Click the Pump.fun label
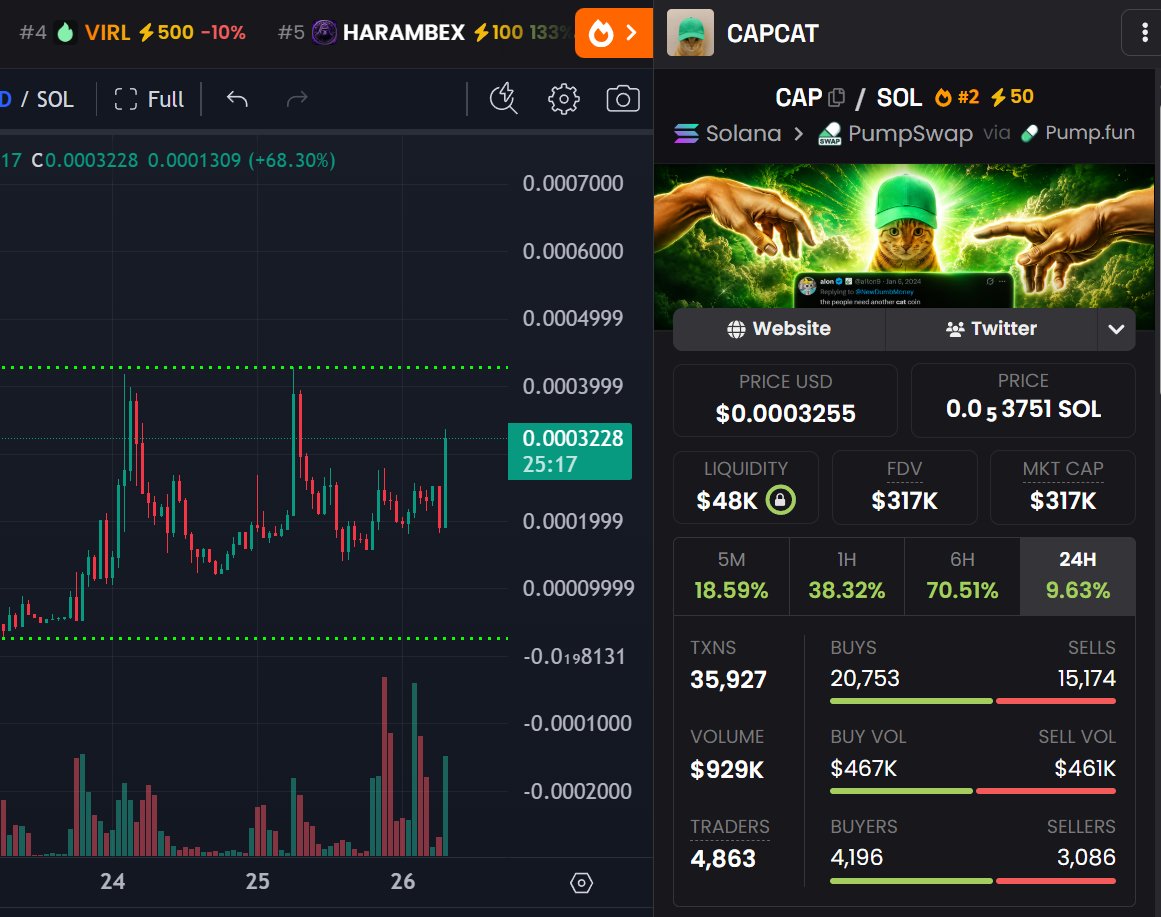 (1089, 133)
